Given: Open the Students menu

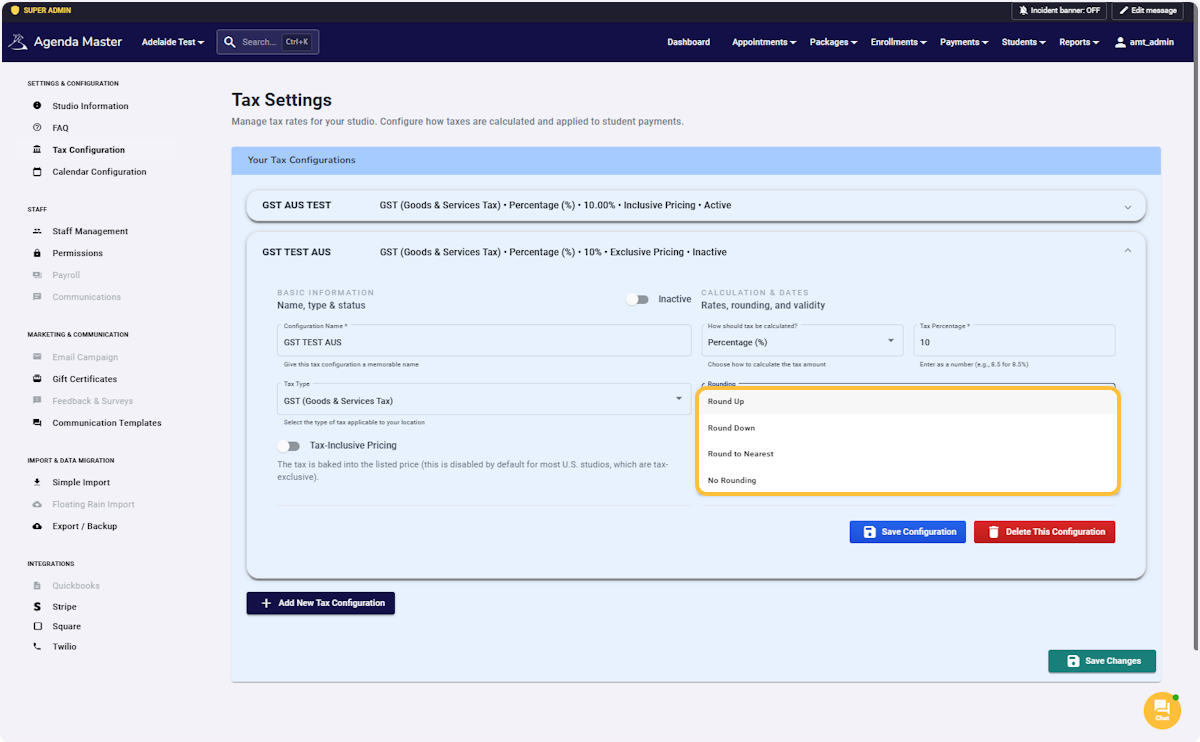Looking at the screenshot, I should click(x=1024, y=42).
